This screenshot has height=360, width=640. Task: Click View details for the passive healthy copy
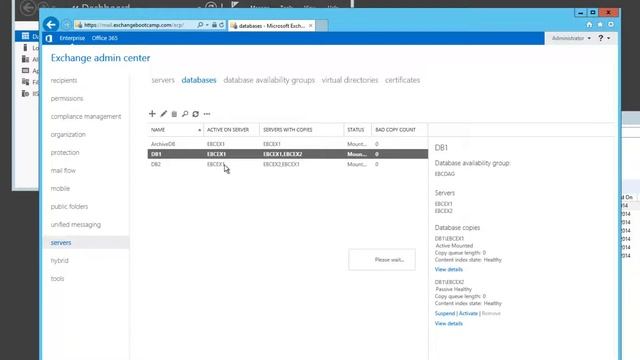[449, 323]
